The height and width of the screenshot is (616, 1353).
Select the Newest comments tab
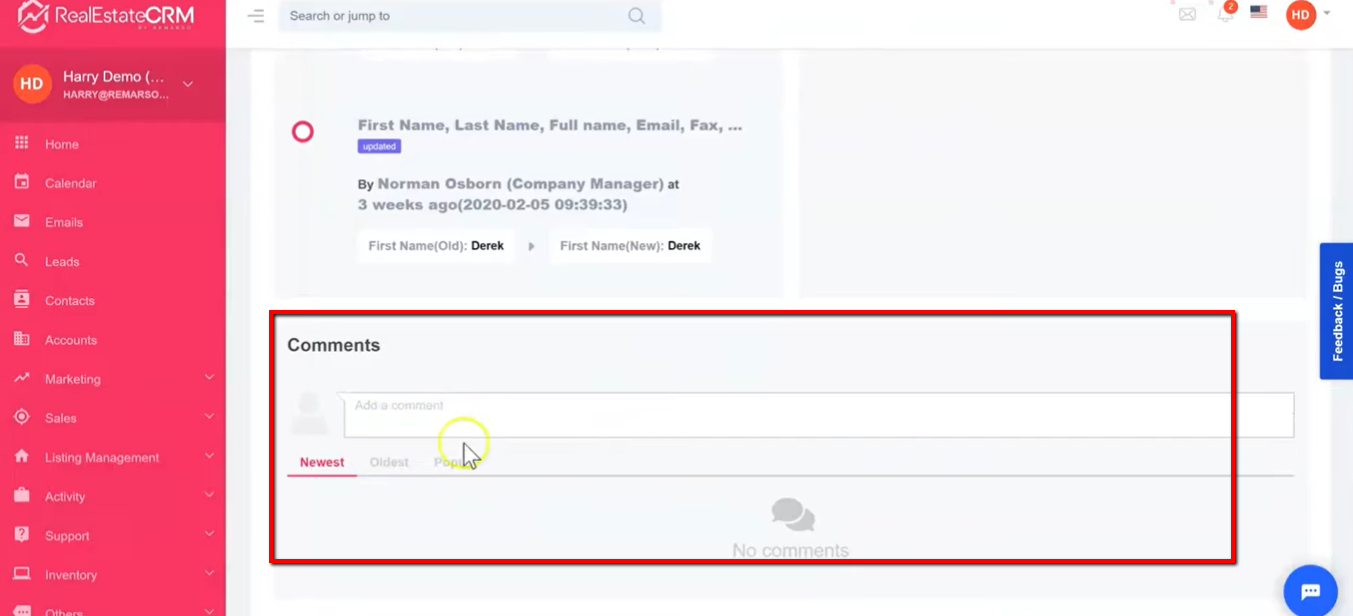click(x=322, y=462)
